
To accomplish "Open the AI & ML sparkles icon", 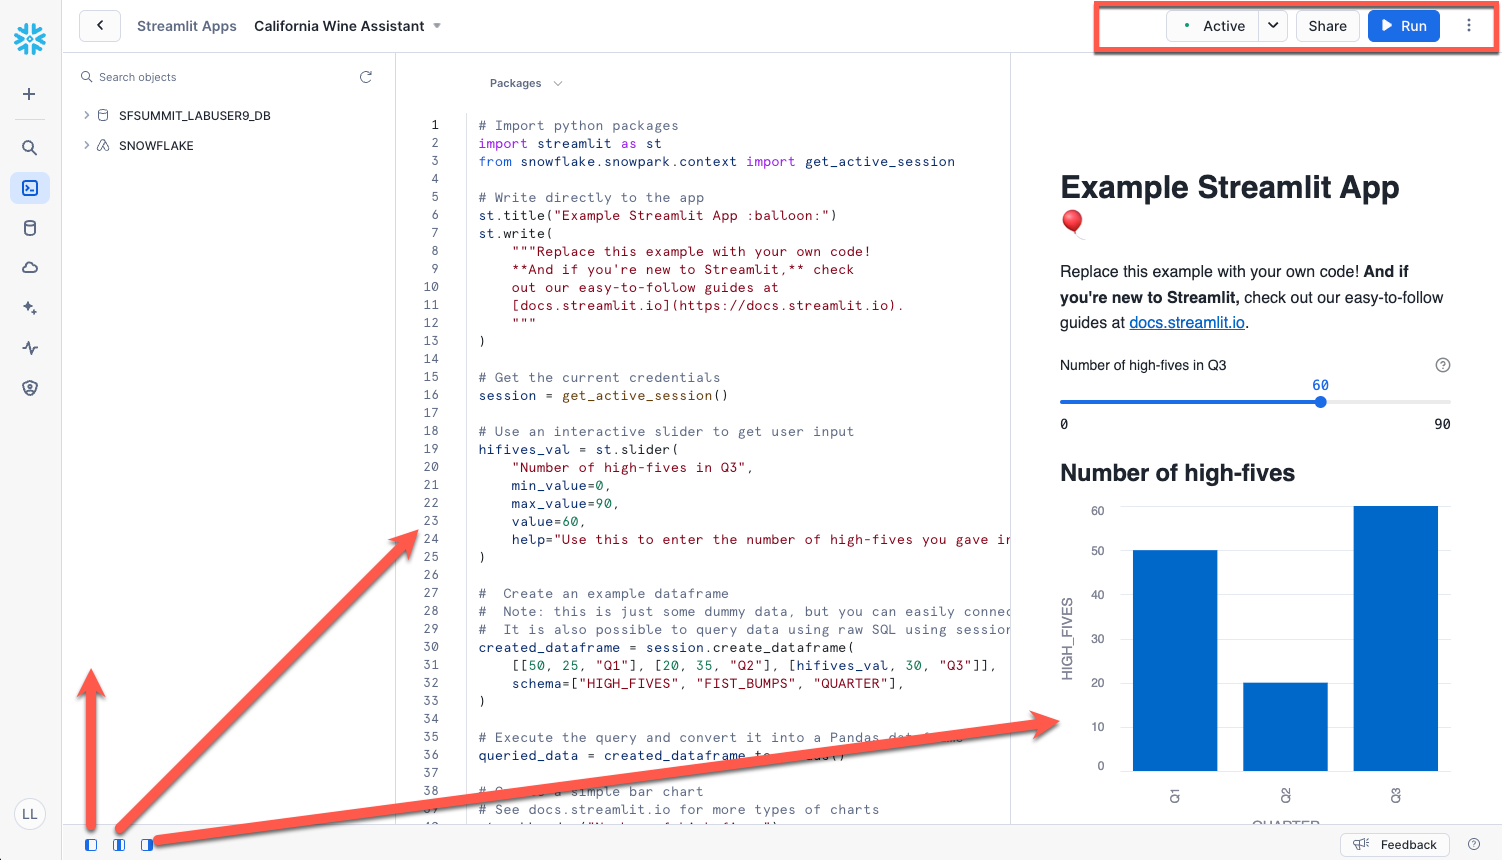I will 29,307.
